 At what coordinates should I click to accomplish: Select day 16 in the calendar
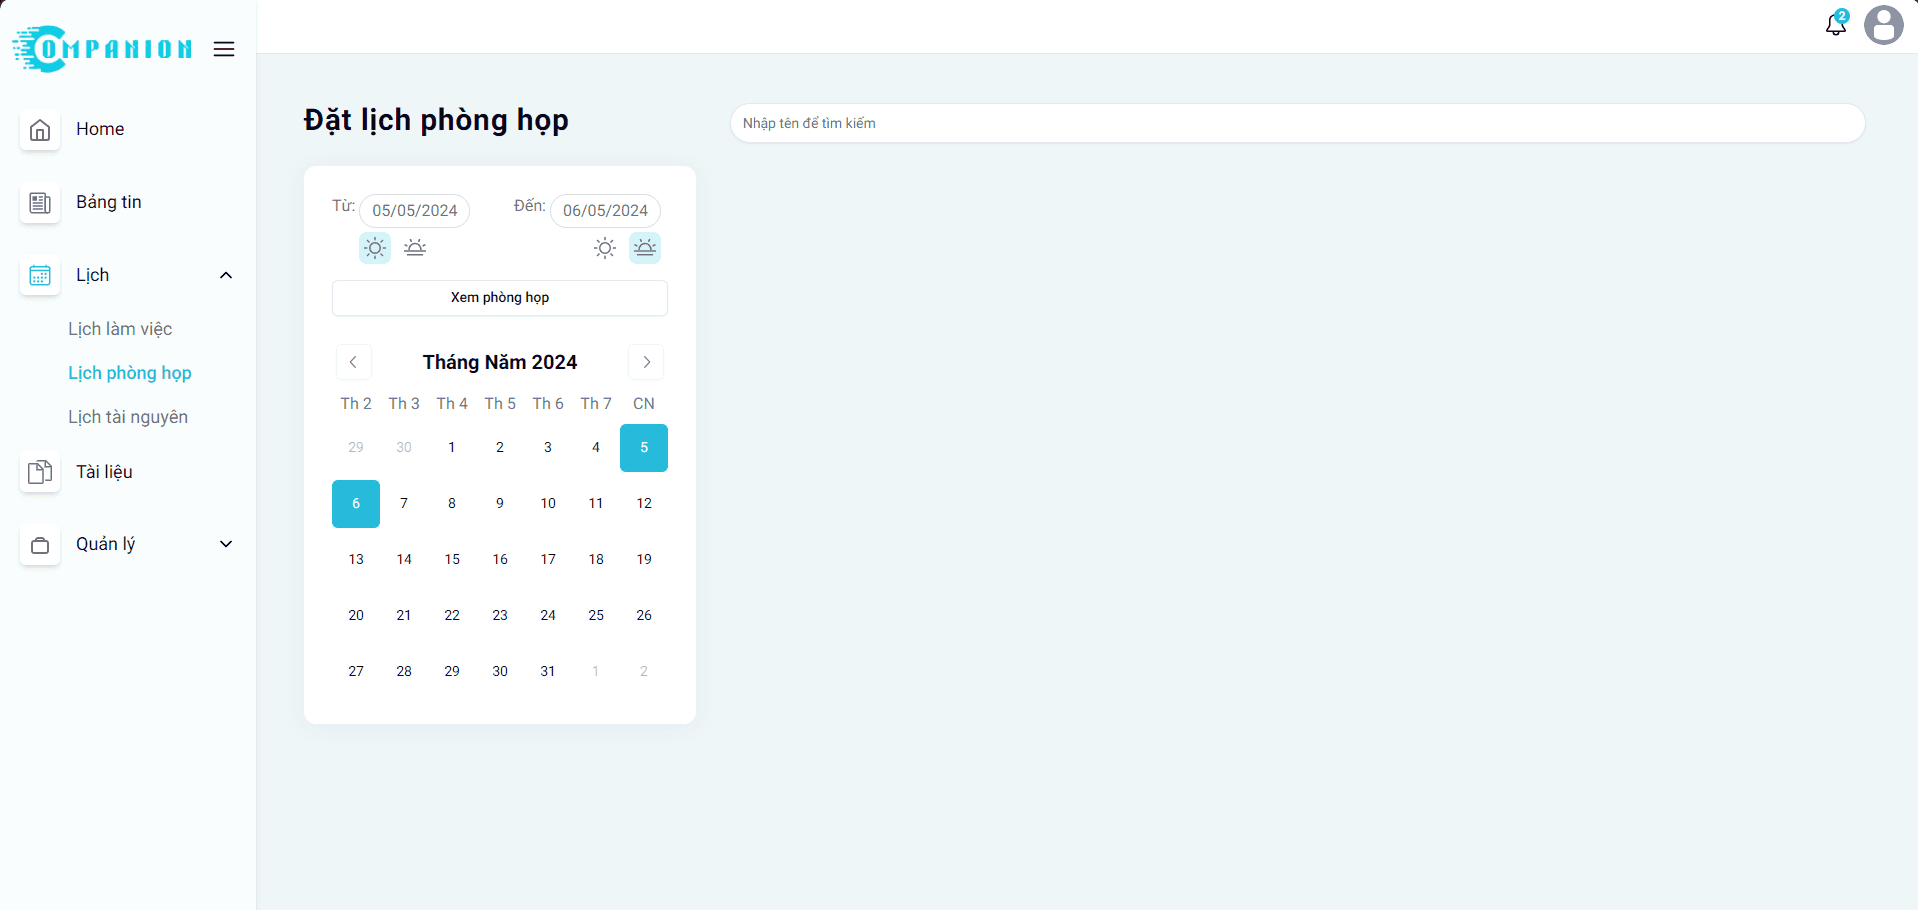pos(500,560)
